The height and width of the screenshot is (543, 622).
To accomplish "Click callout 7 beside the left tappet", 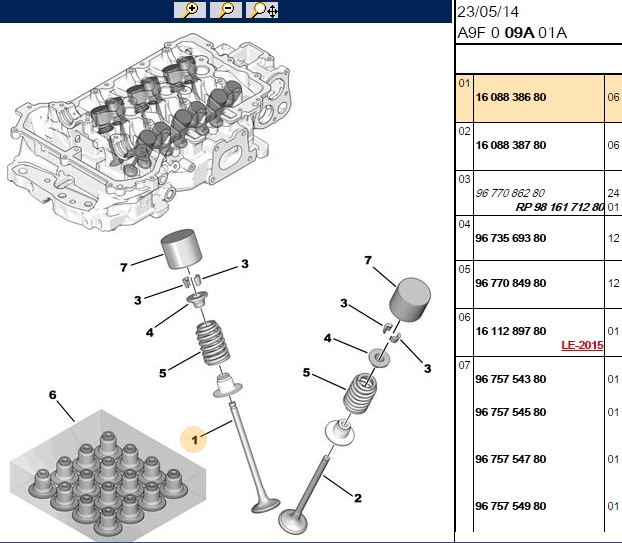I will 124,268.
